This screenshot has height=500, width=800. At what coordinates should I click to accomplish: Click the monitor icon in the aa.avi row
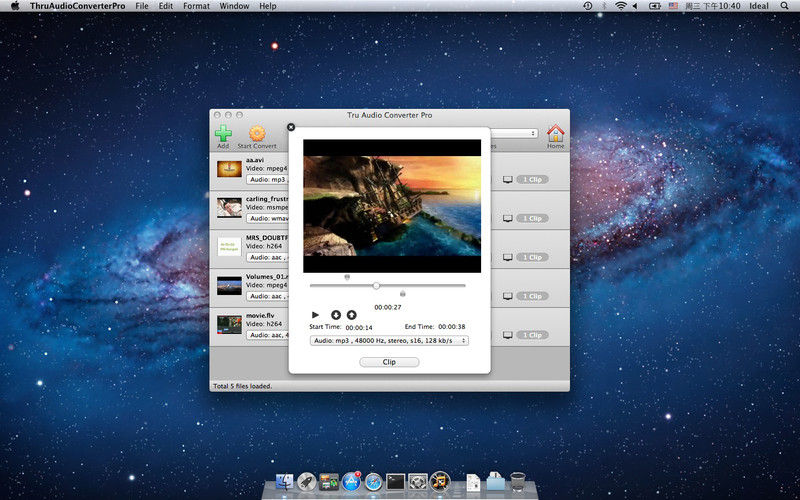[507, 180]
